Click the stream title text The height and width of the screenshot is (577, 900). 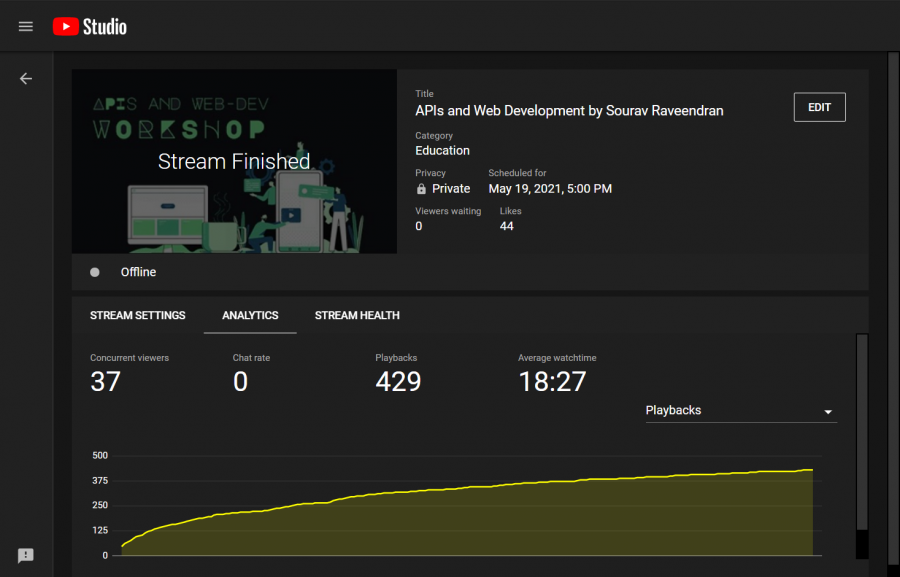pyautogui.click(x=569, y=111)
